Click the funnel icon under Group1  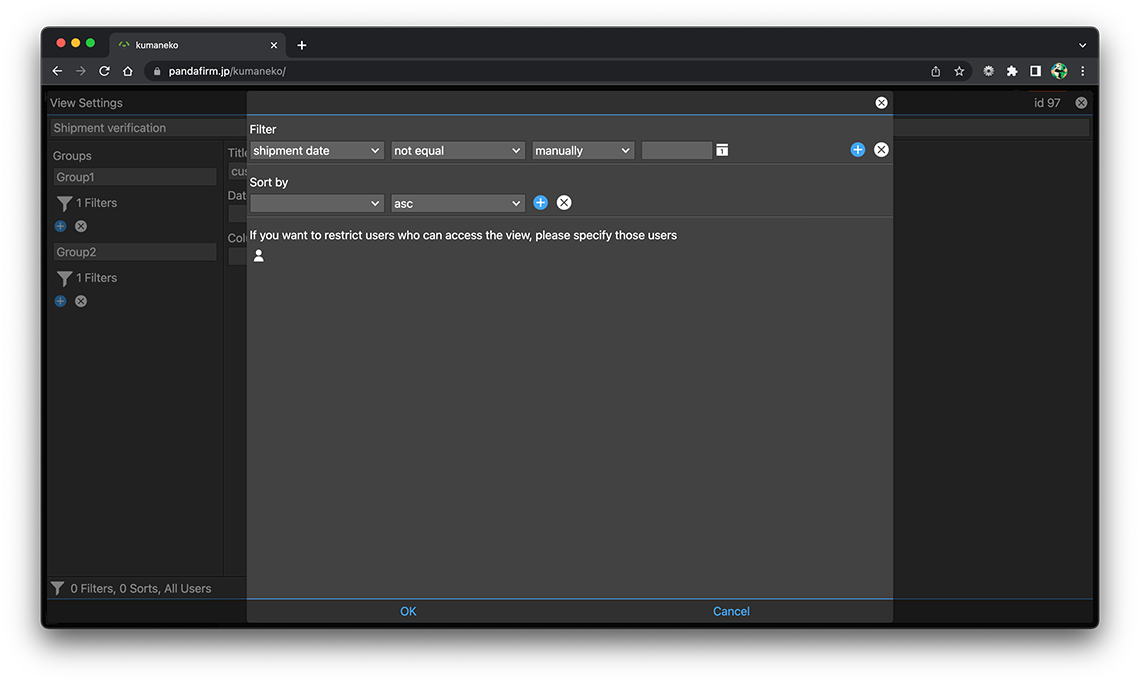pyautogui.click(x=64, y=203)
